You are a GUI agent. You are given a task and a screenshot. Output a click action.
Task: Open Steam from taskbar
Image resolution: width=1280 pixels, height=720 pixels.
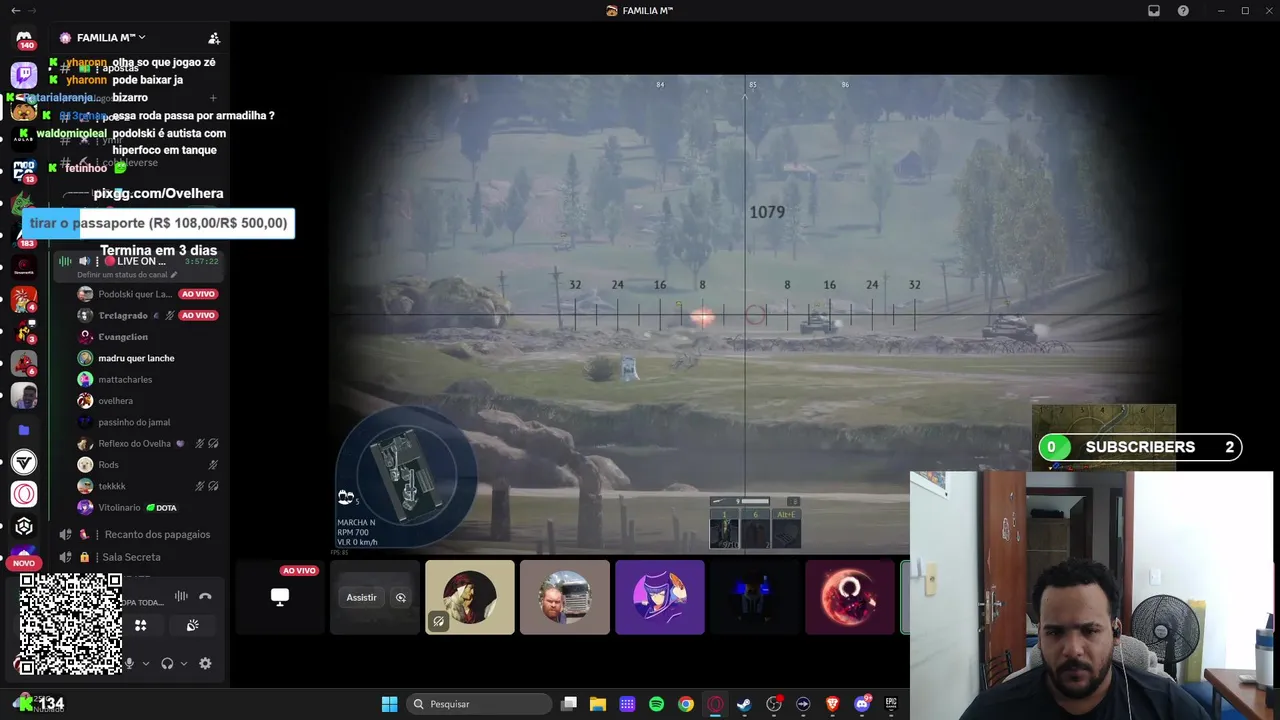(744, 704)
